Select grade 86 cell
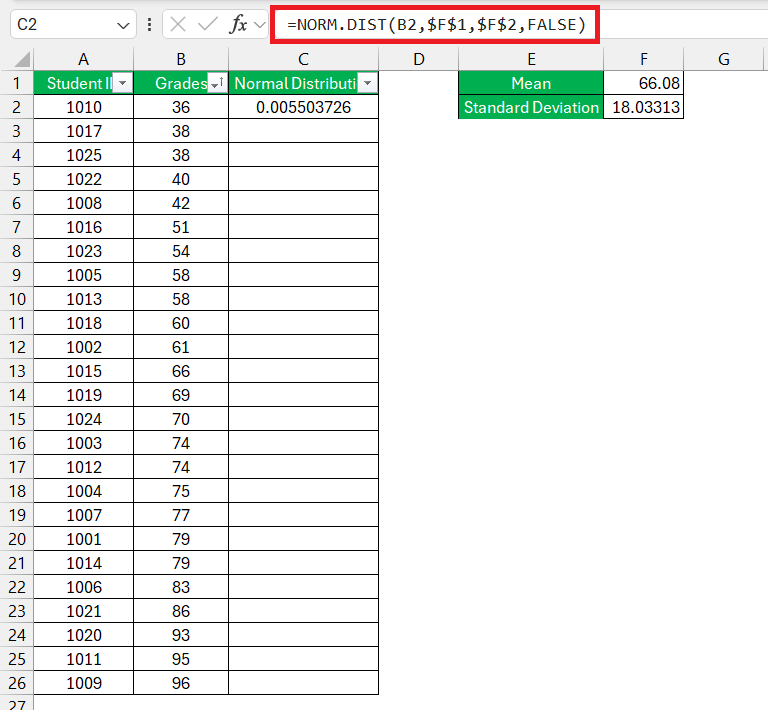 click(x=181, y=611)
